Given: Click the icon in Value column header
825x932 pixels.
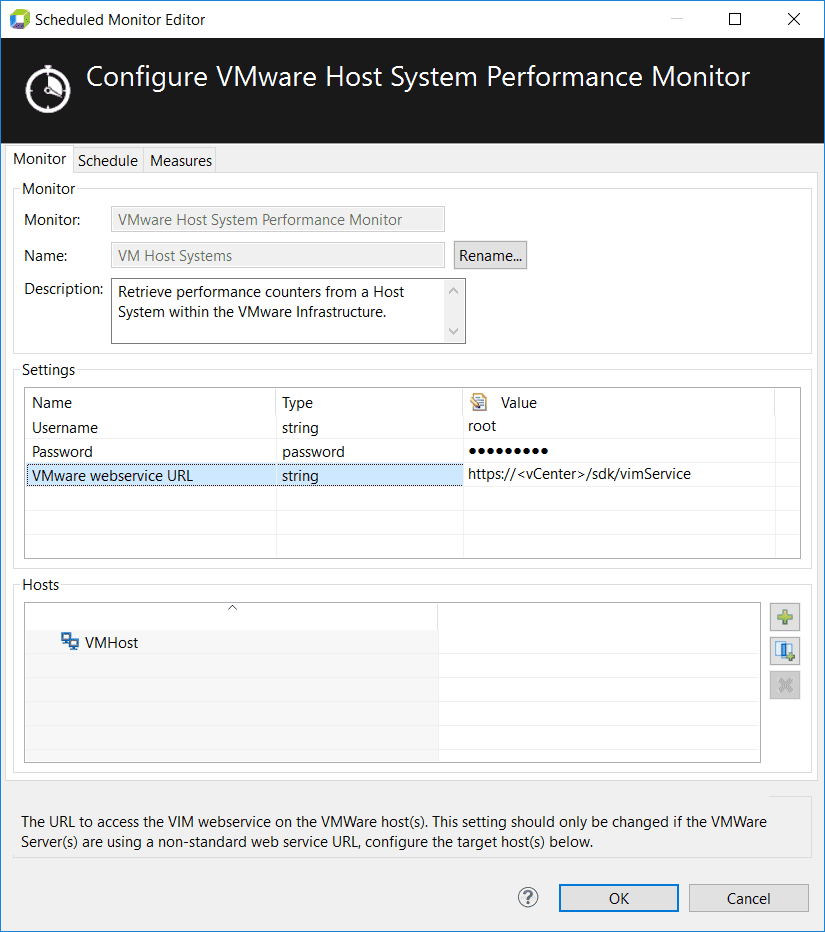Looking at the screenshot, I should pyautogui.click(x=478, y=402).
